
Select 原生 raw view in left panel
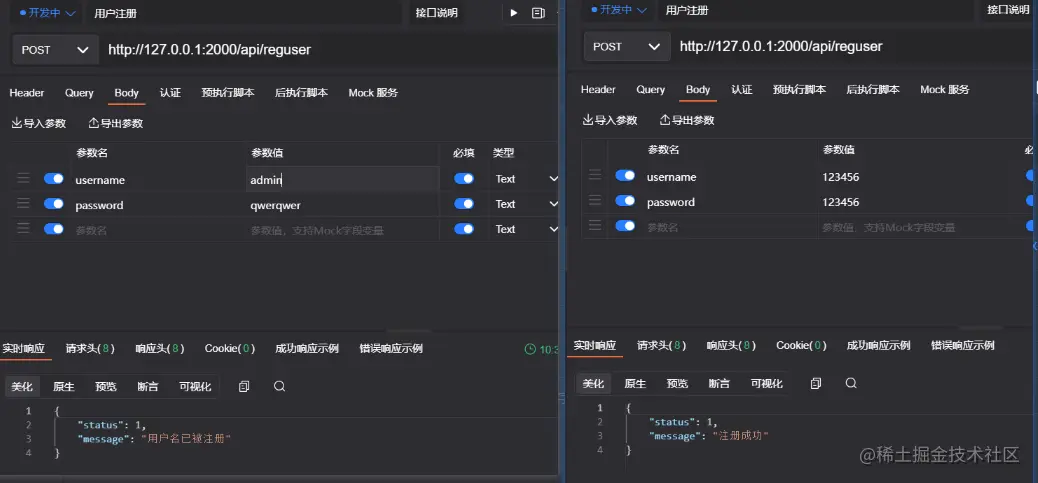tap(64, 386)
